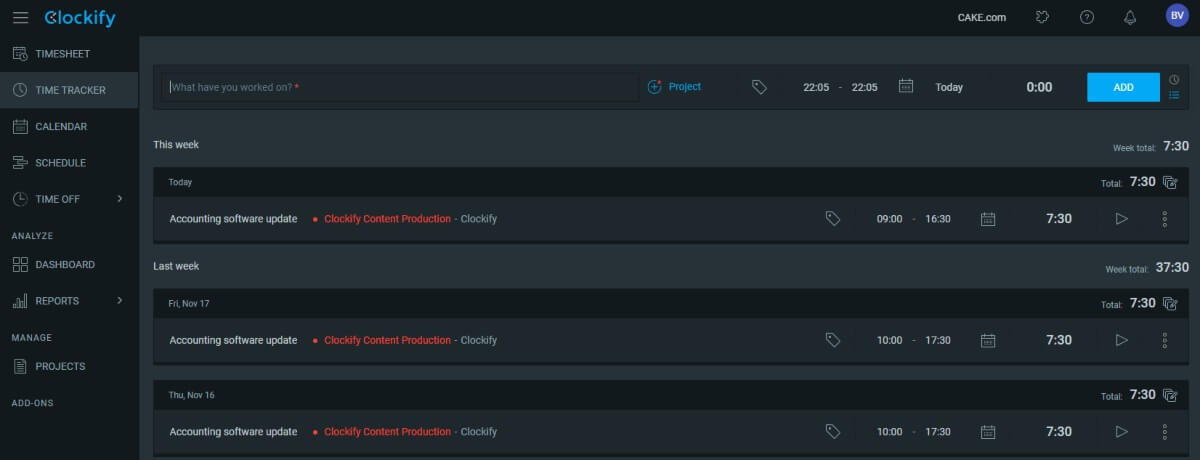
Task: Open tags for Today's entry
Action: pos(832,218)
